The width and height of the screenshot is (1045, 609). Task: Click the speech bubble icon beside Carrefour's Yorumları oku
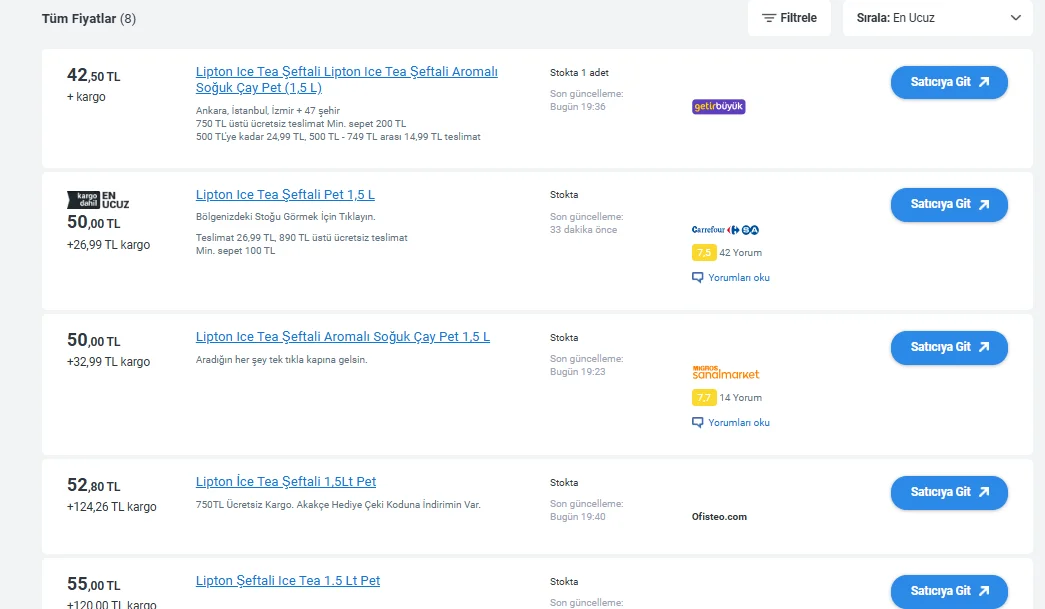[698, 277]
